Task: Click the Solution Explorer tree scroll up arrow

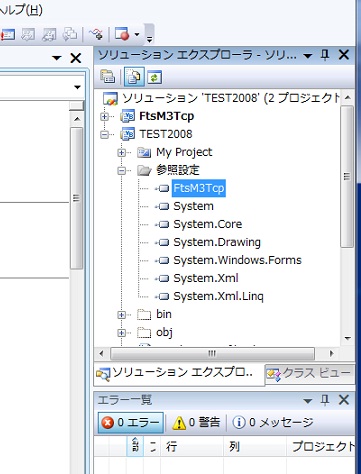Action: click(348, 98)
